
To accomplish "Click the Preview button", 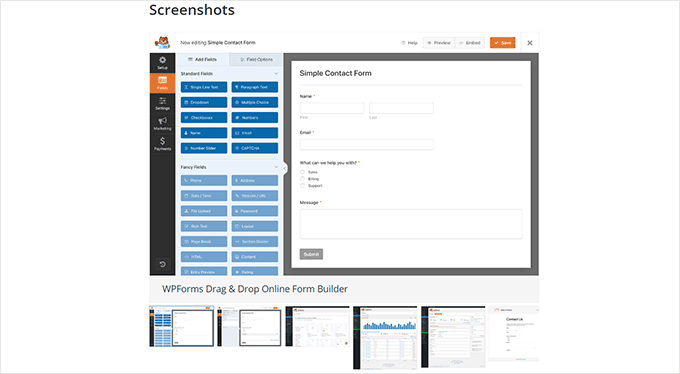I will [x=439, y=43].
